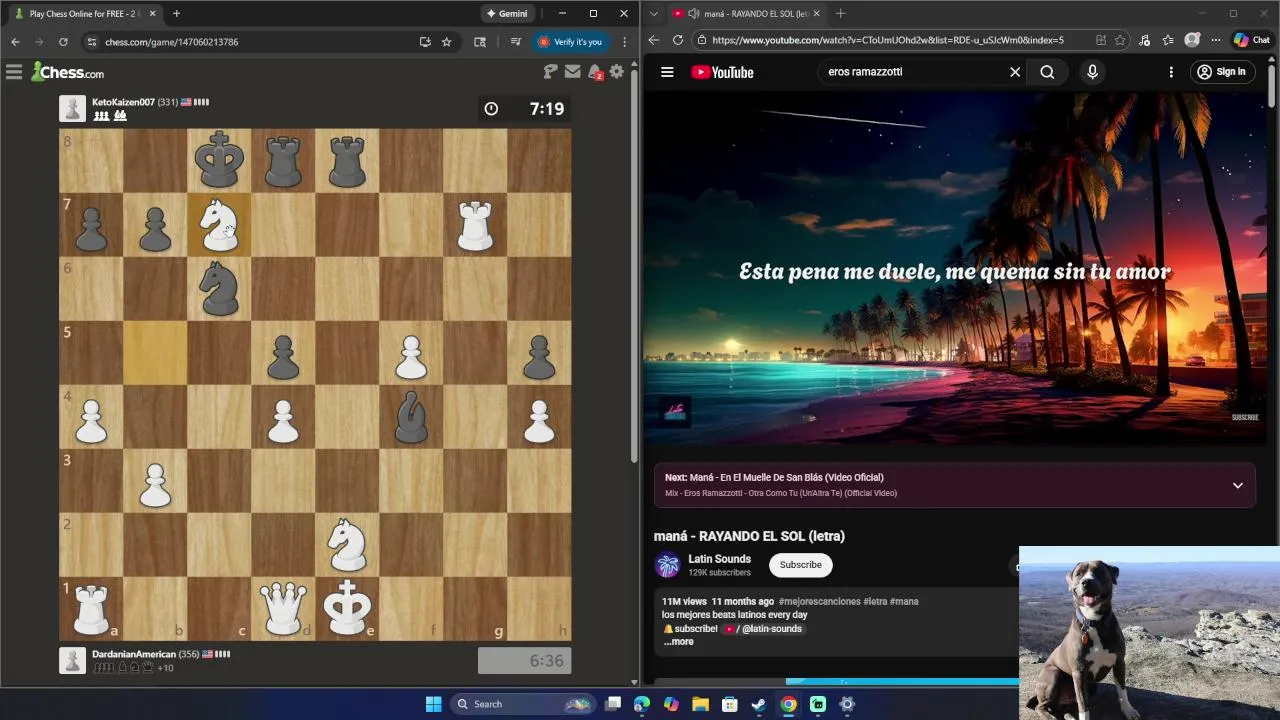The width and height of the screenshot is (1280, 720).
Task: Clear the YouTube search text
Action: point(1015,72)
